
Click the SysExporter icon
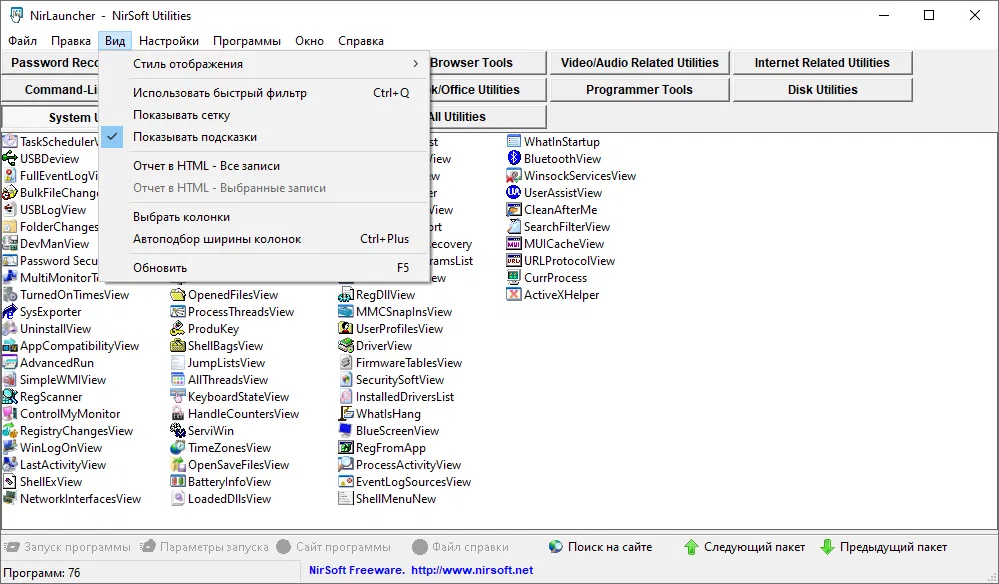pyautogui.click(x=10, y=312)
